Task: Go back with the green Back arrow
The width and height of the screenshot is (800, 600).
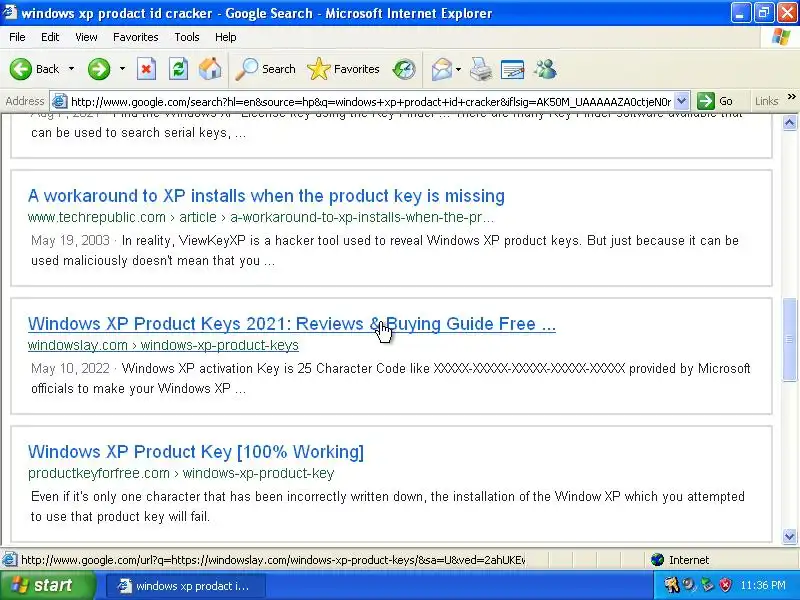Action: pyautogui.click(x=21, y=69)
